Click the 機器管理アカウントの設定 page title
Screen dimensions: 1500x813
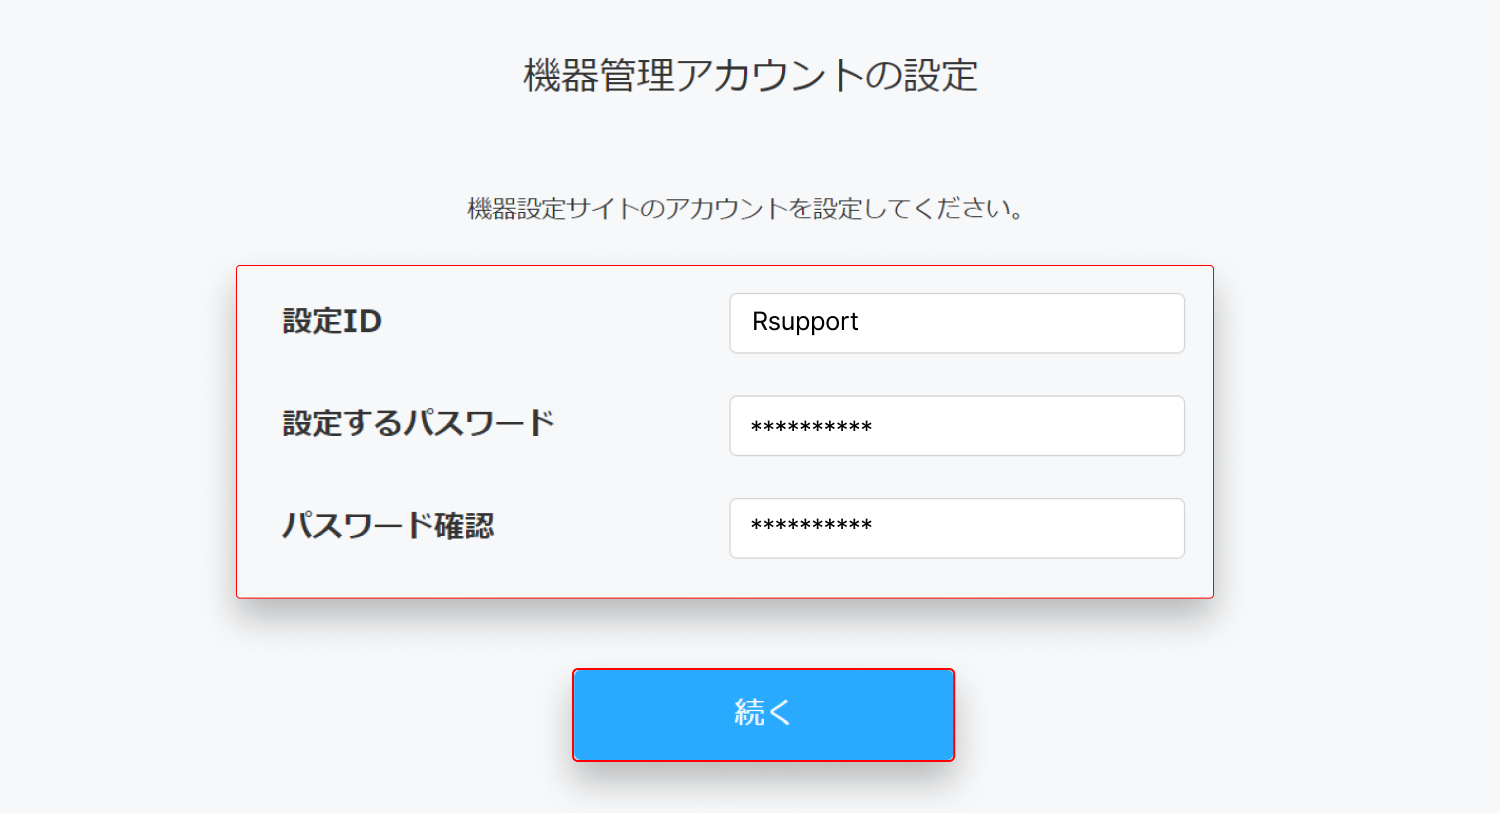point(750,72)
